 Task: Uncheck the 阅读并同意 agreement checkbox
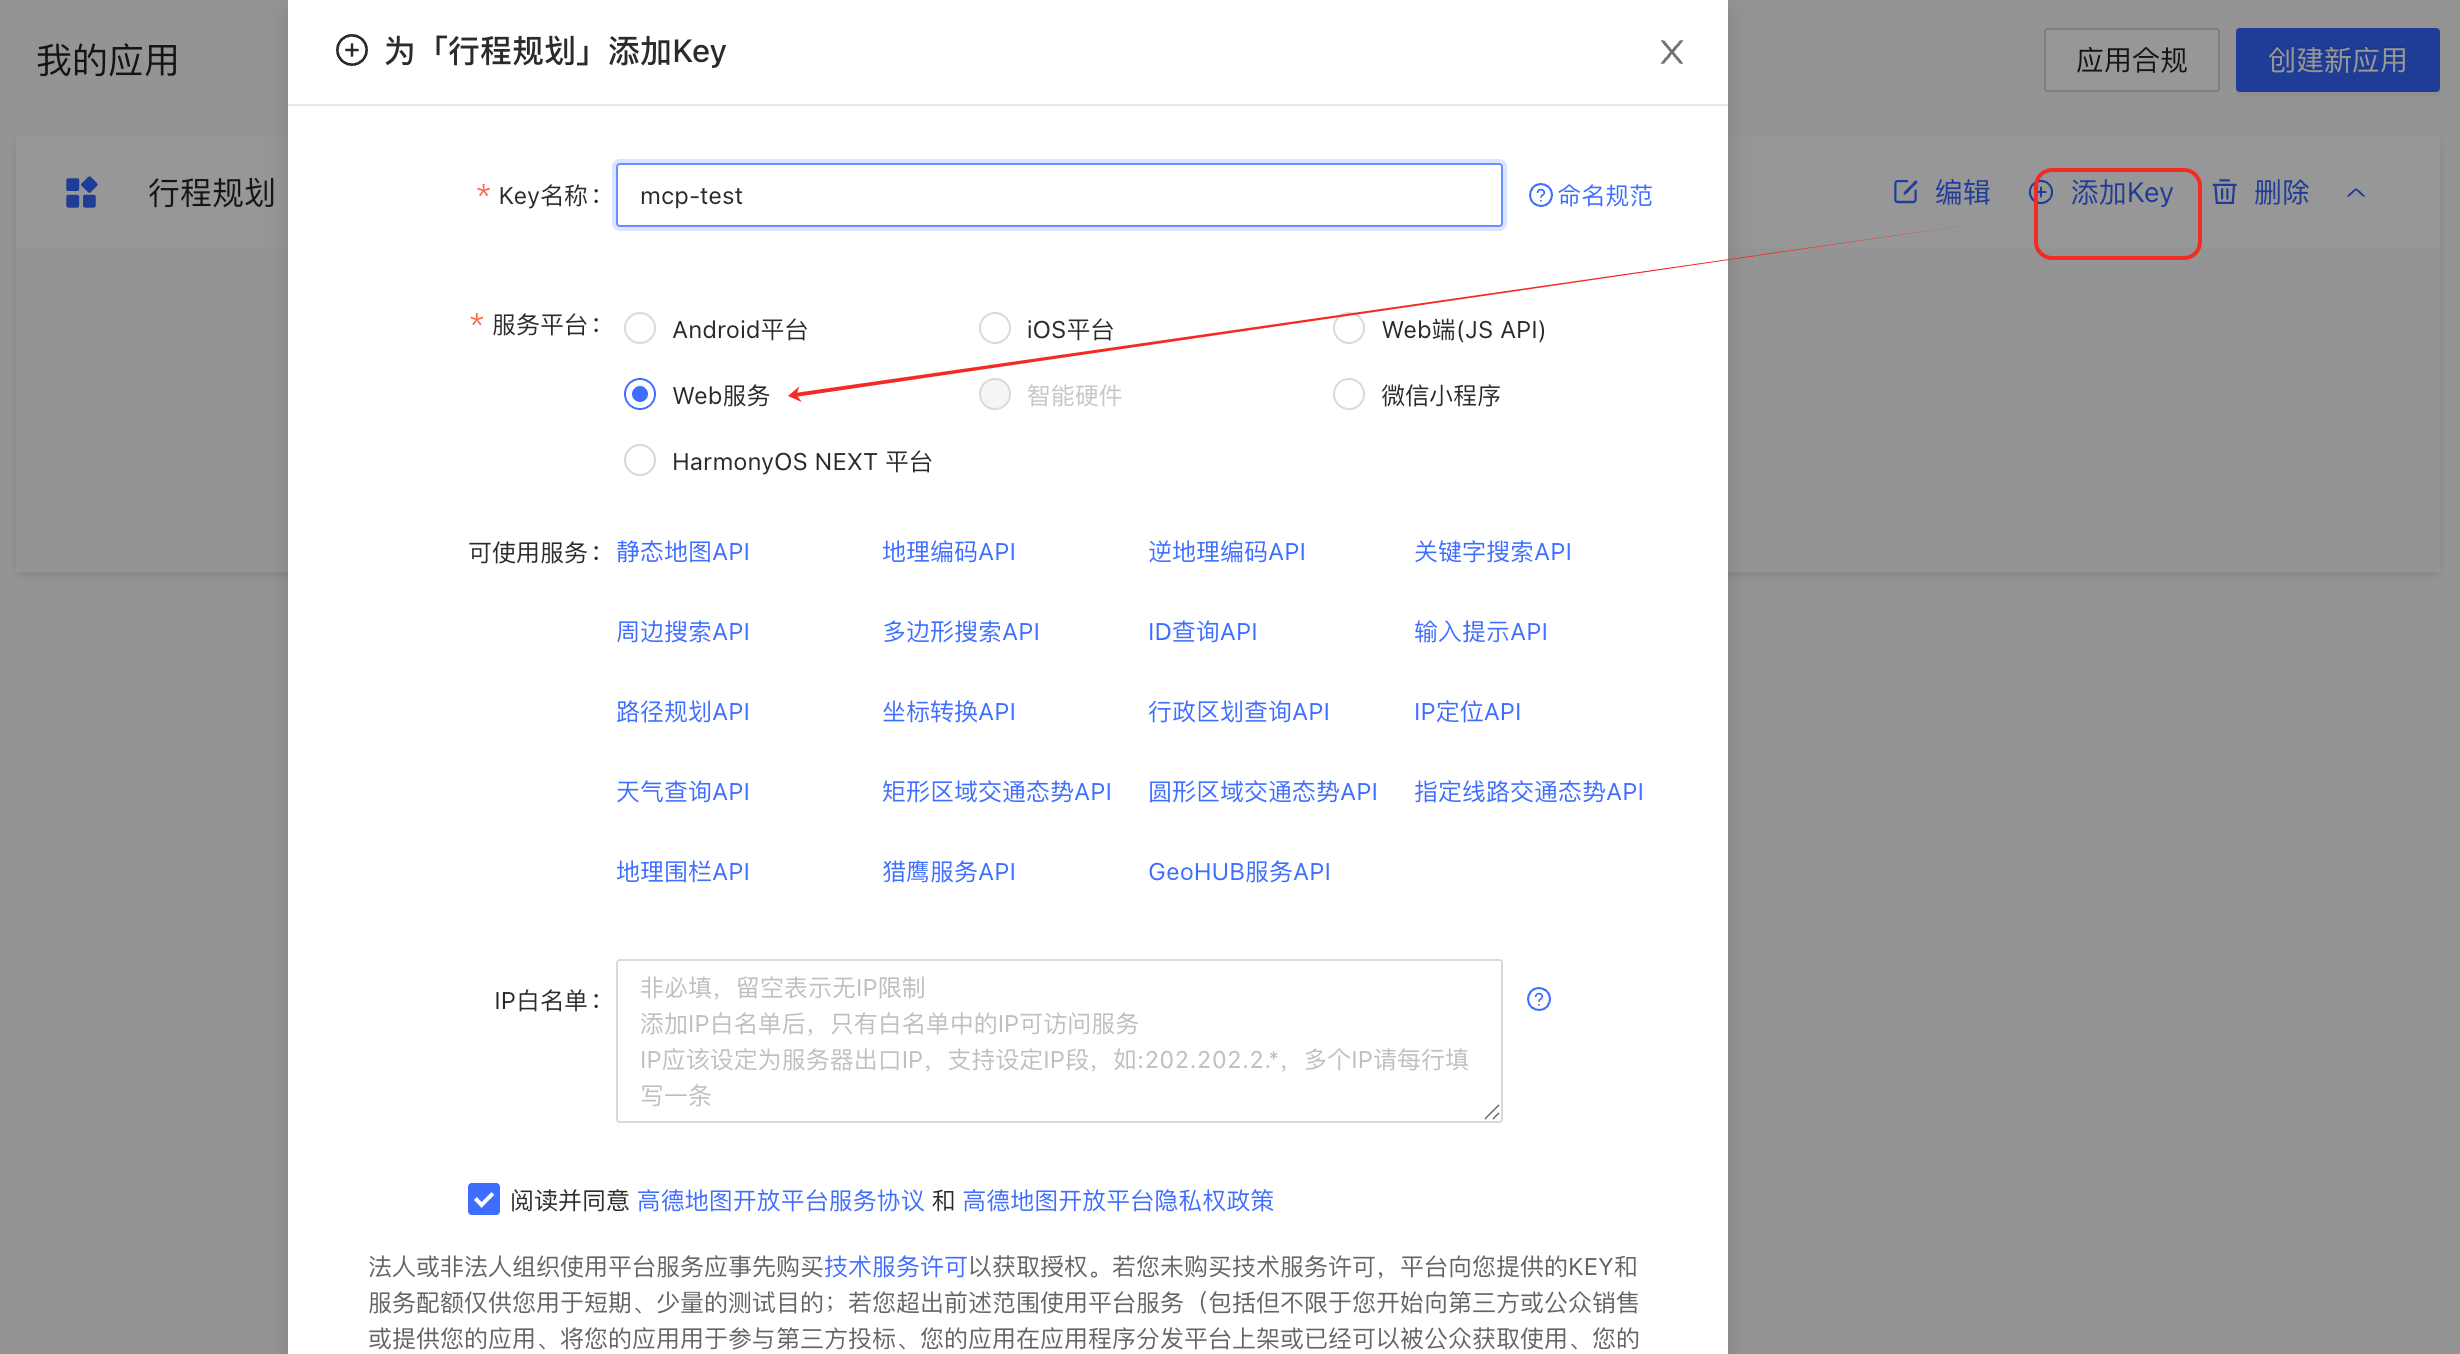click(484, 1199)
